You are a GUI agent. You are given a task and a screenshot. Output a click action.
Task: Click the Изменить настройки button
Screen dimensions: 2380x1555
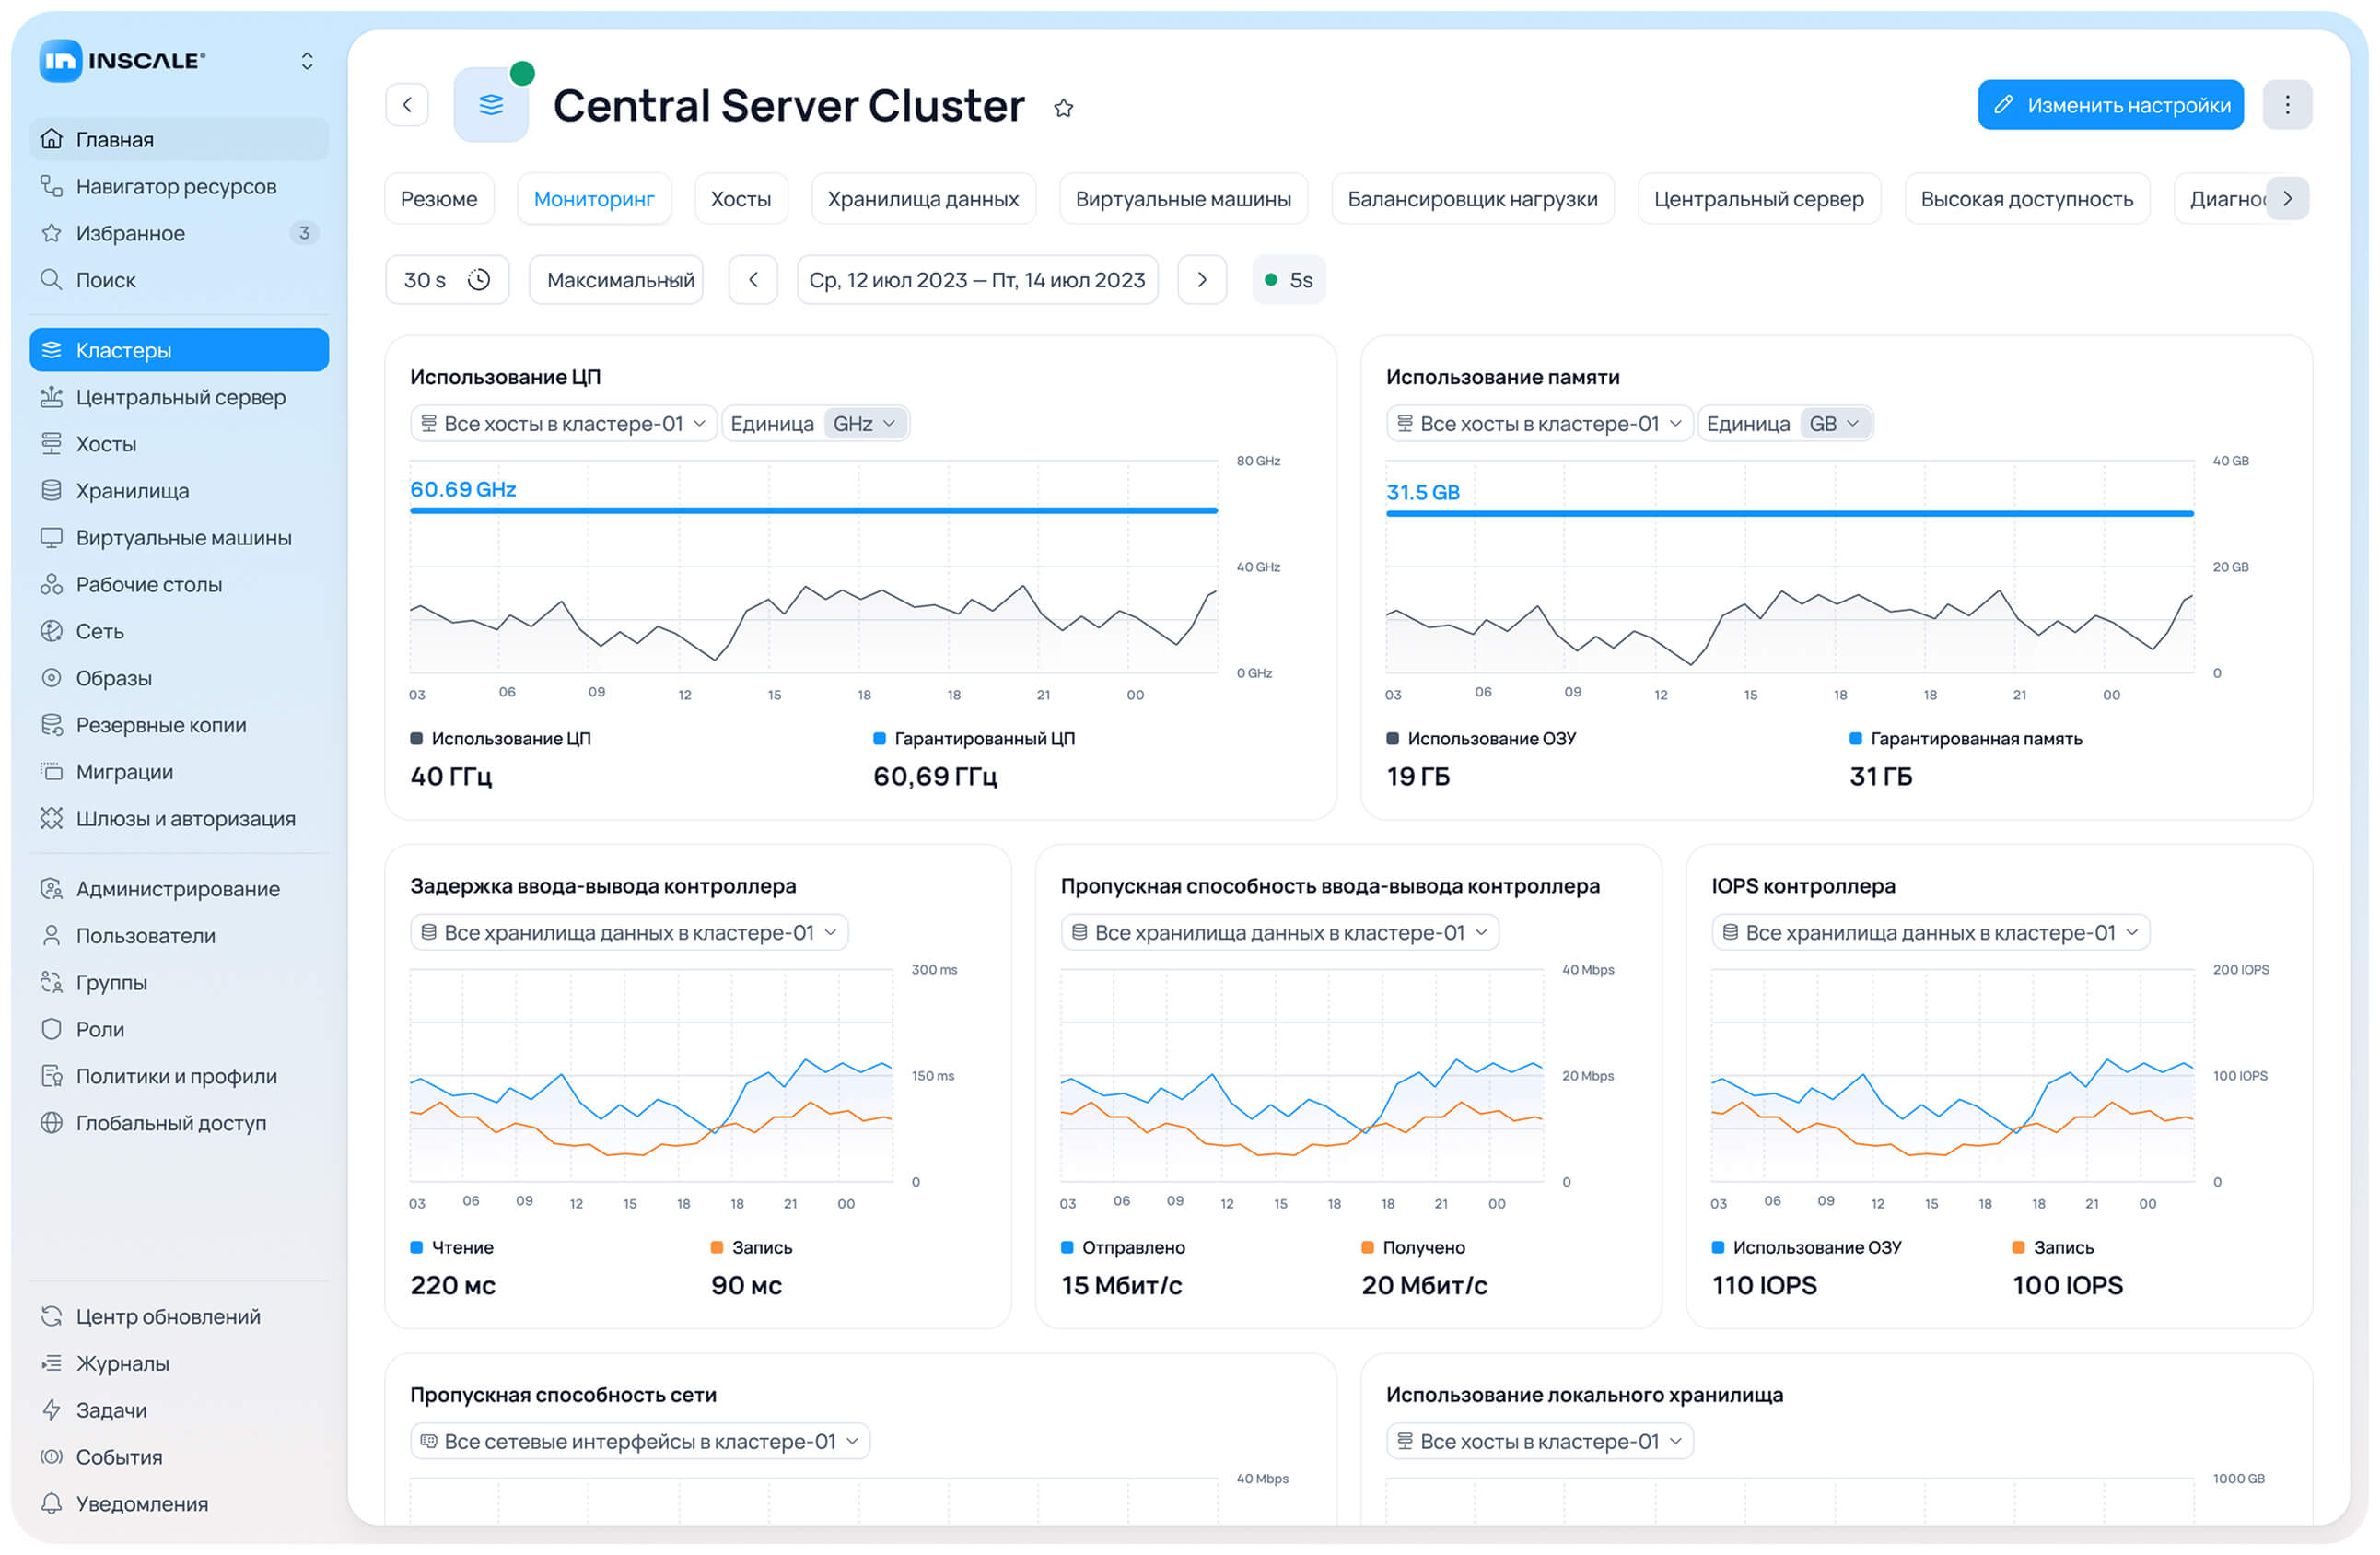point(2110,105)
